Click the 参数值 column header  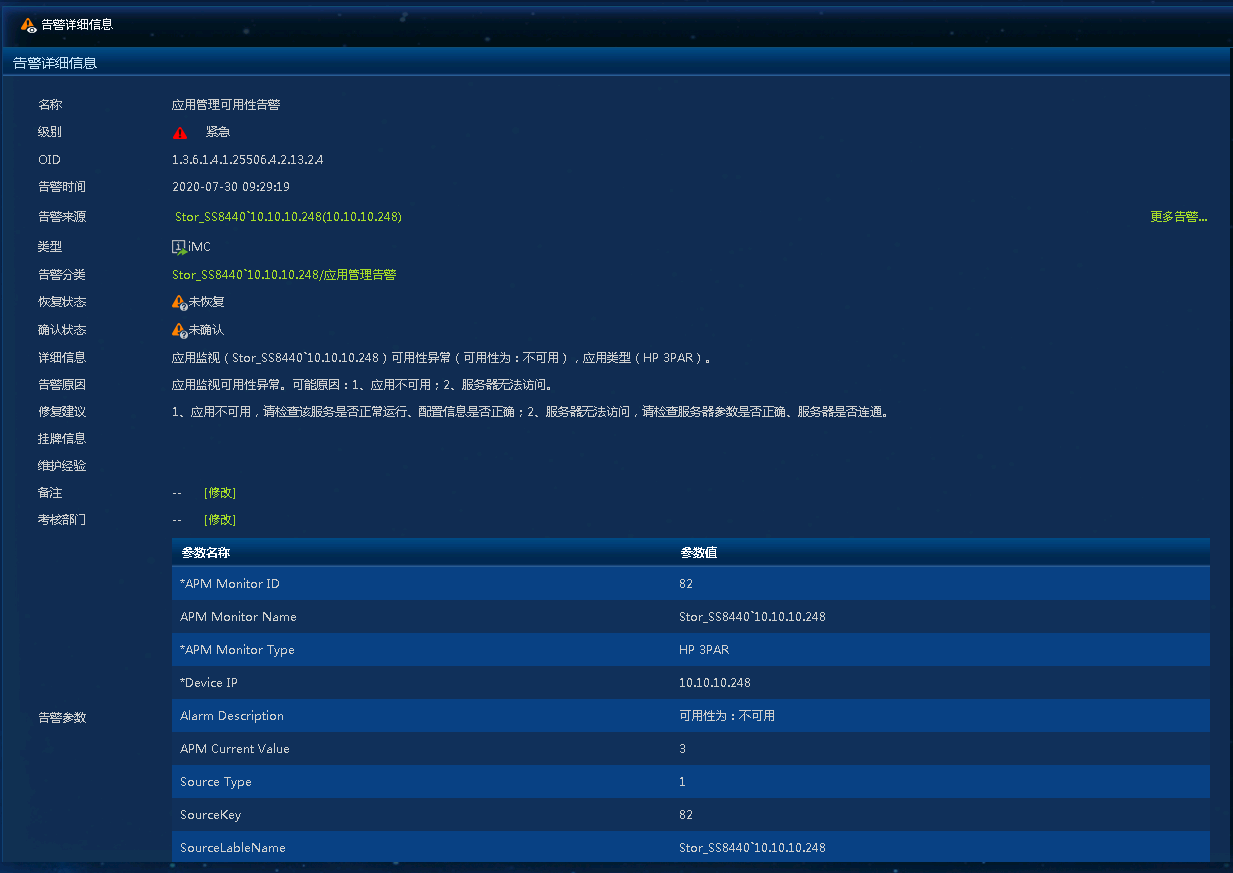[698, 553]
